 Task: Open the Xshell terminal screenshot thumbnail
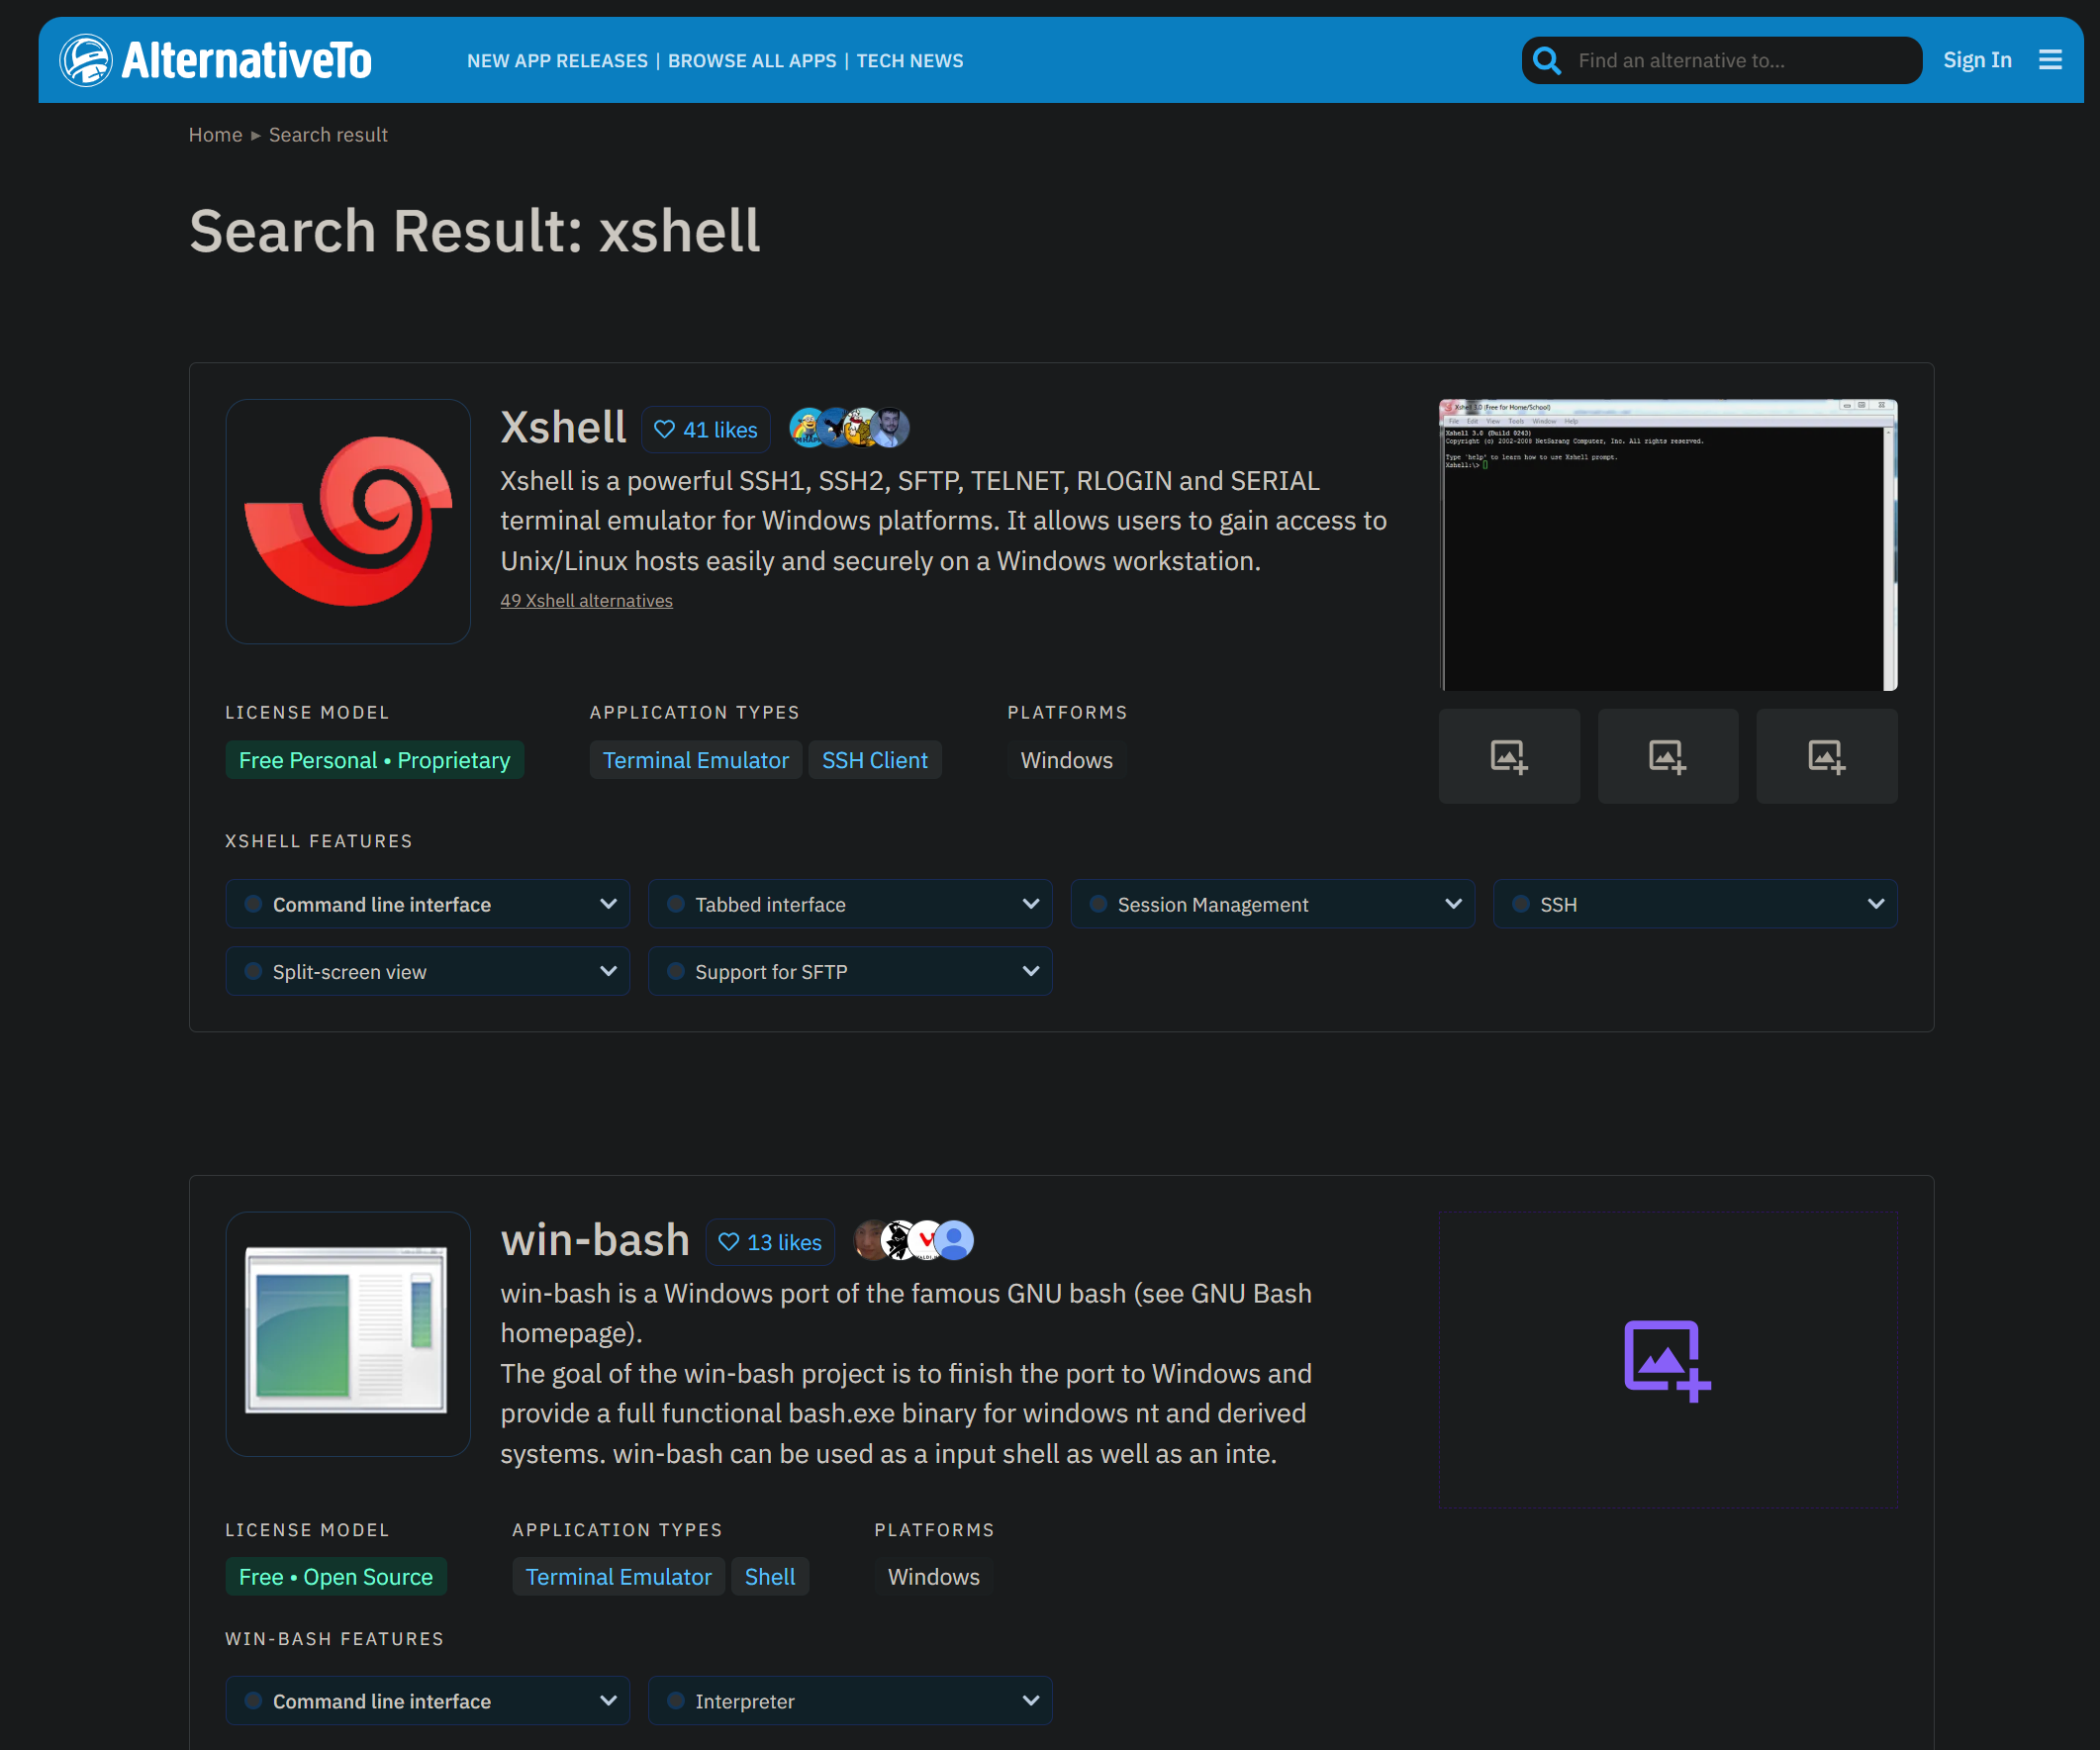(1667, 545)
